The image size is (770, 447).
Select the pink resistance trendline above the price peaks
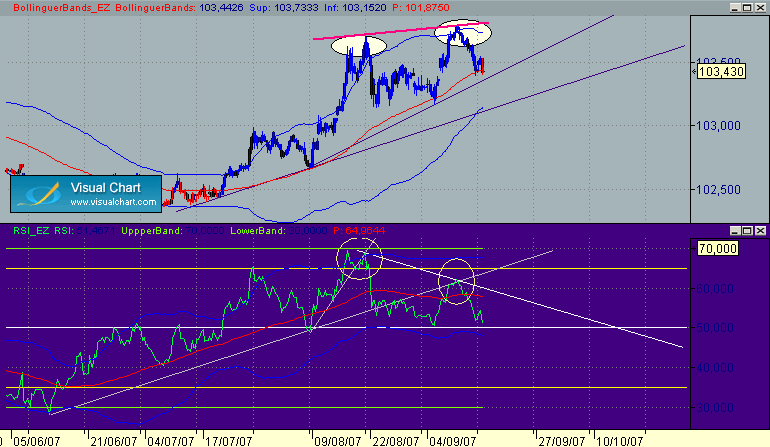[x=401, y=30]
